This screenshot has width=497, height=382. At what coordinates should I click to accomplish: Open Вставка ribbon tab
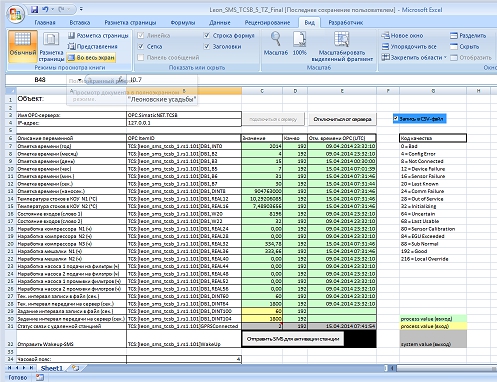pyautogui.click(x=80, y=23)
